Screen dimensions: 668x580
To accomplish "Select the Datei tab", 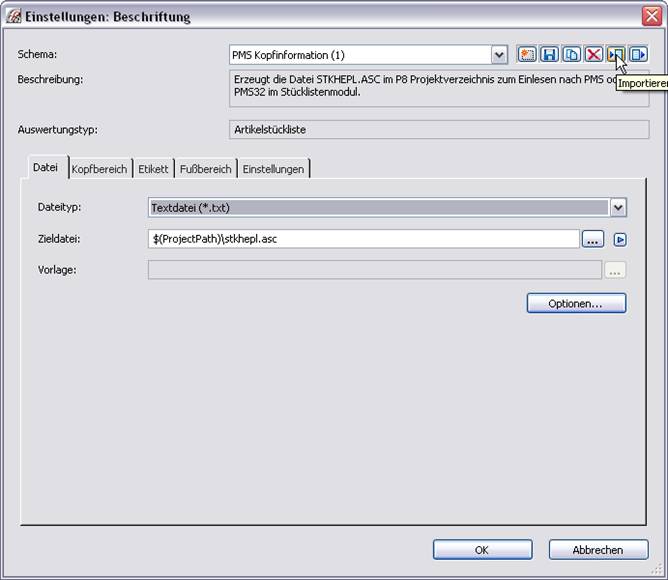I will (45, 168).
